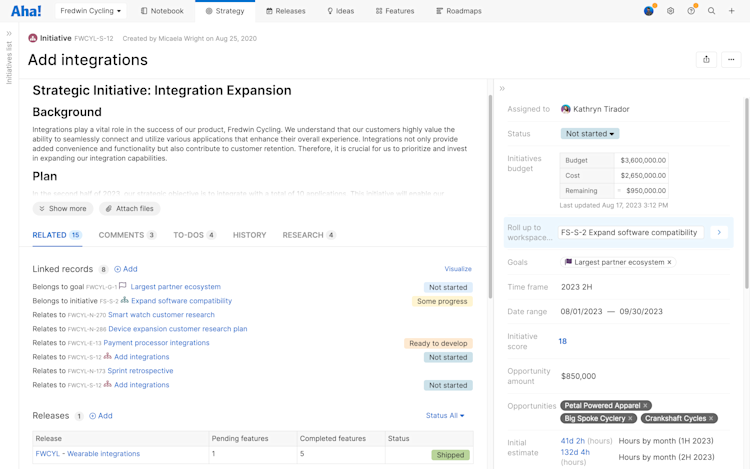
Task: Edit the end date 09/30/2023
Action: (x=641, y=312)
